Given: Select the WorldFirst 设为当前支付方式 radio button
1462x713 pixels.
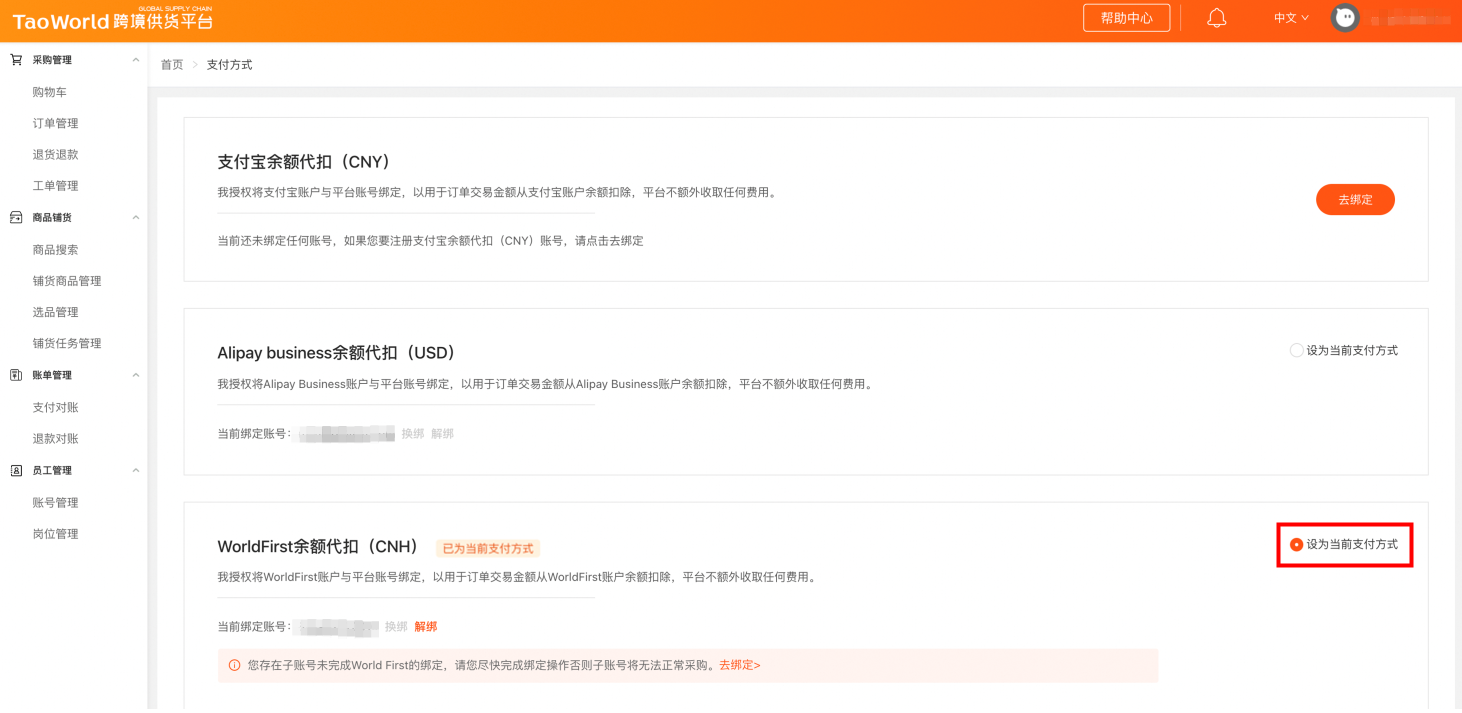Looking at the screenshot, I should click(1295, 545).
